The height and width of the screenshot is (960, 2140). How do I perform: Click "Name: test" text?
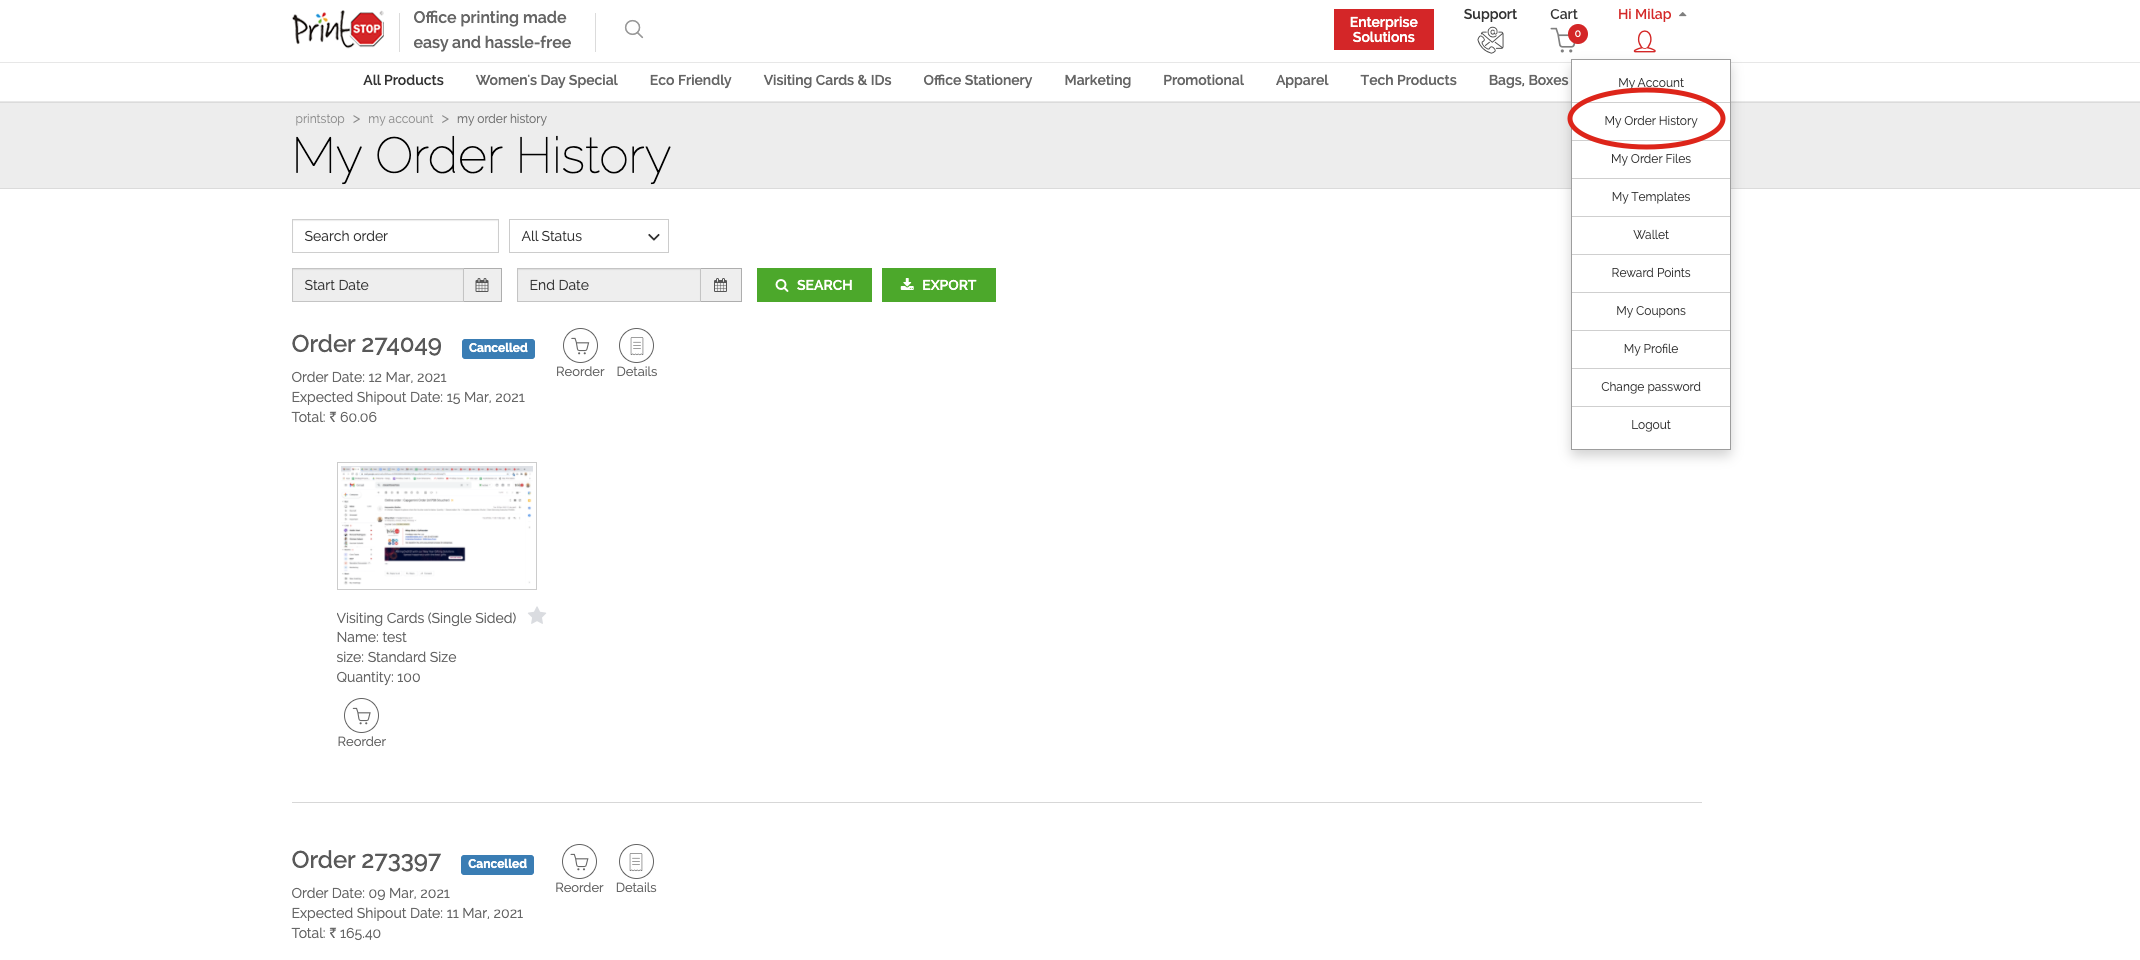tap(372, 637)
